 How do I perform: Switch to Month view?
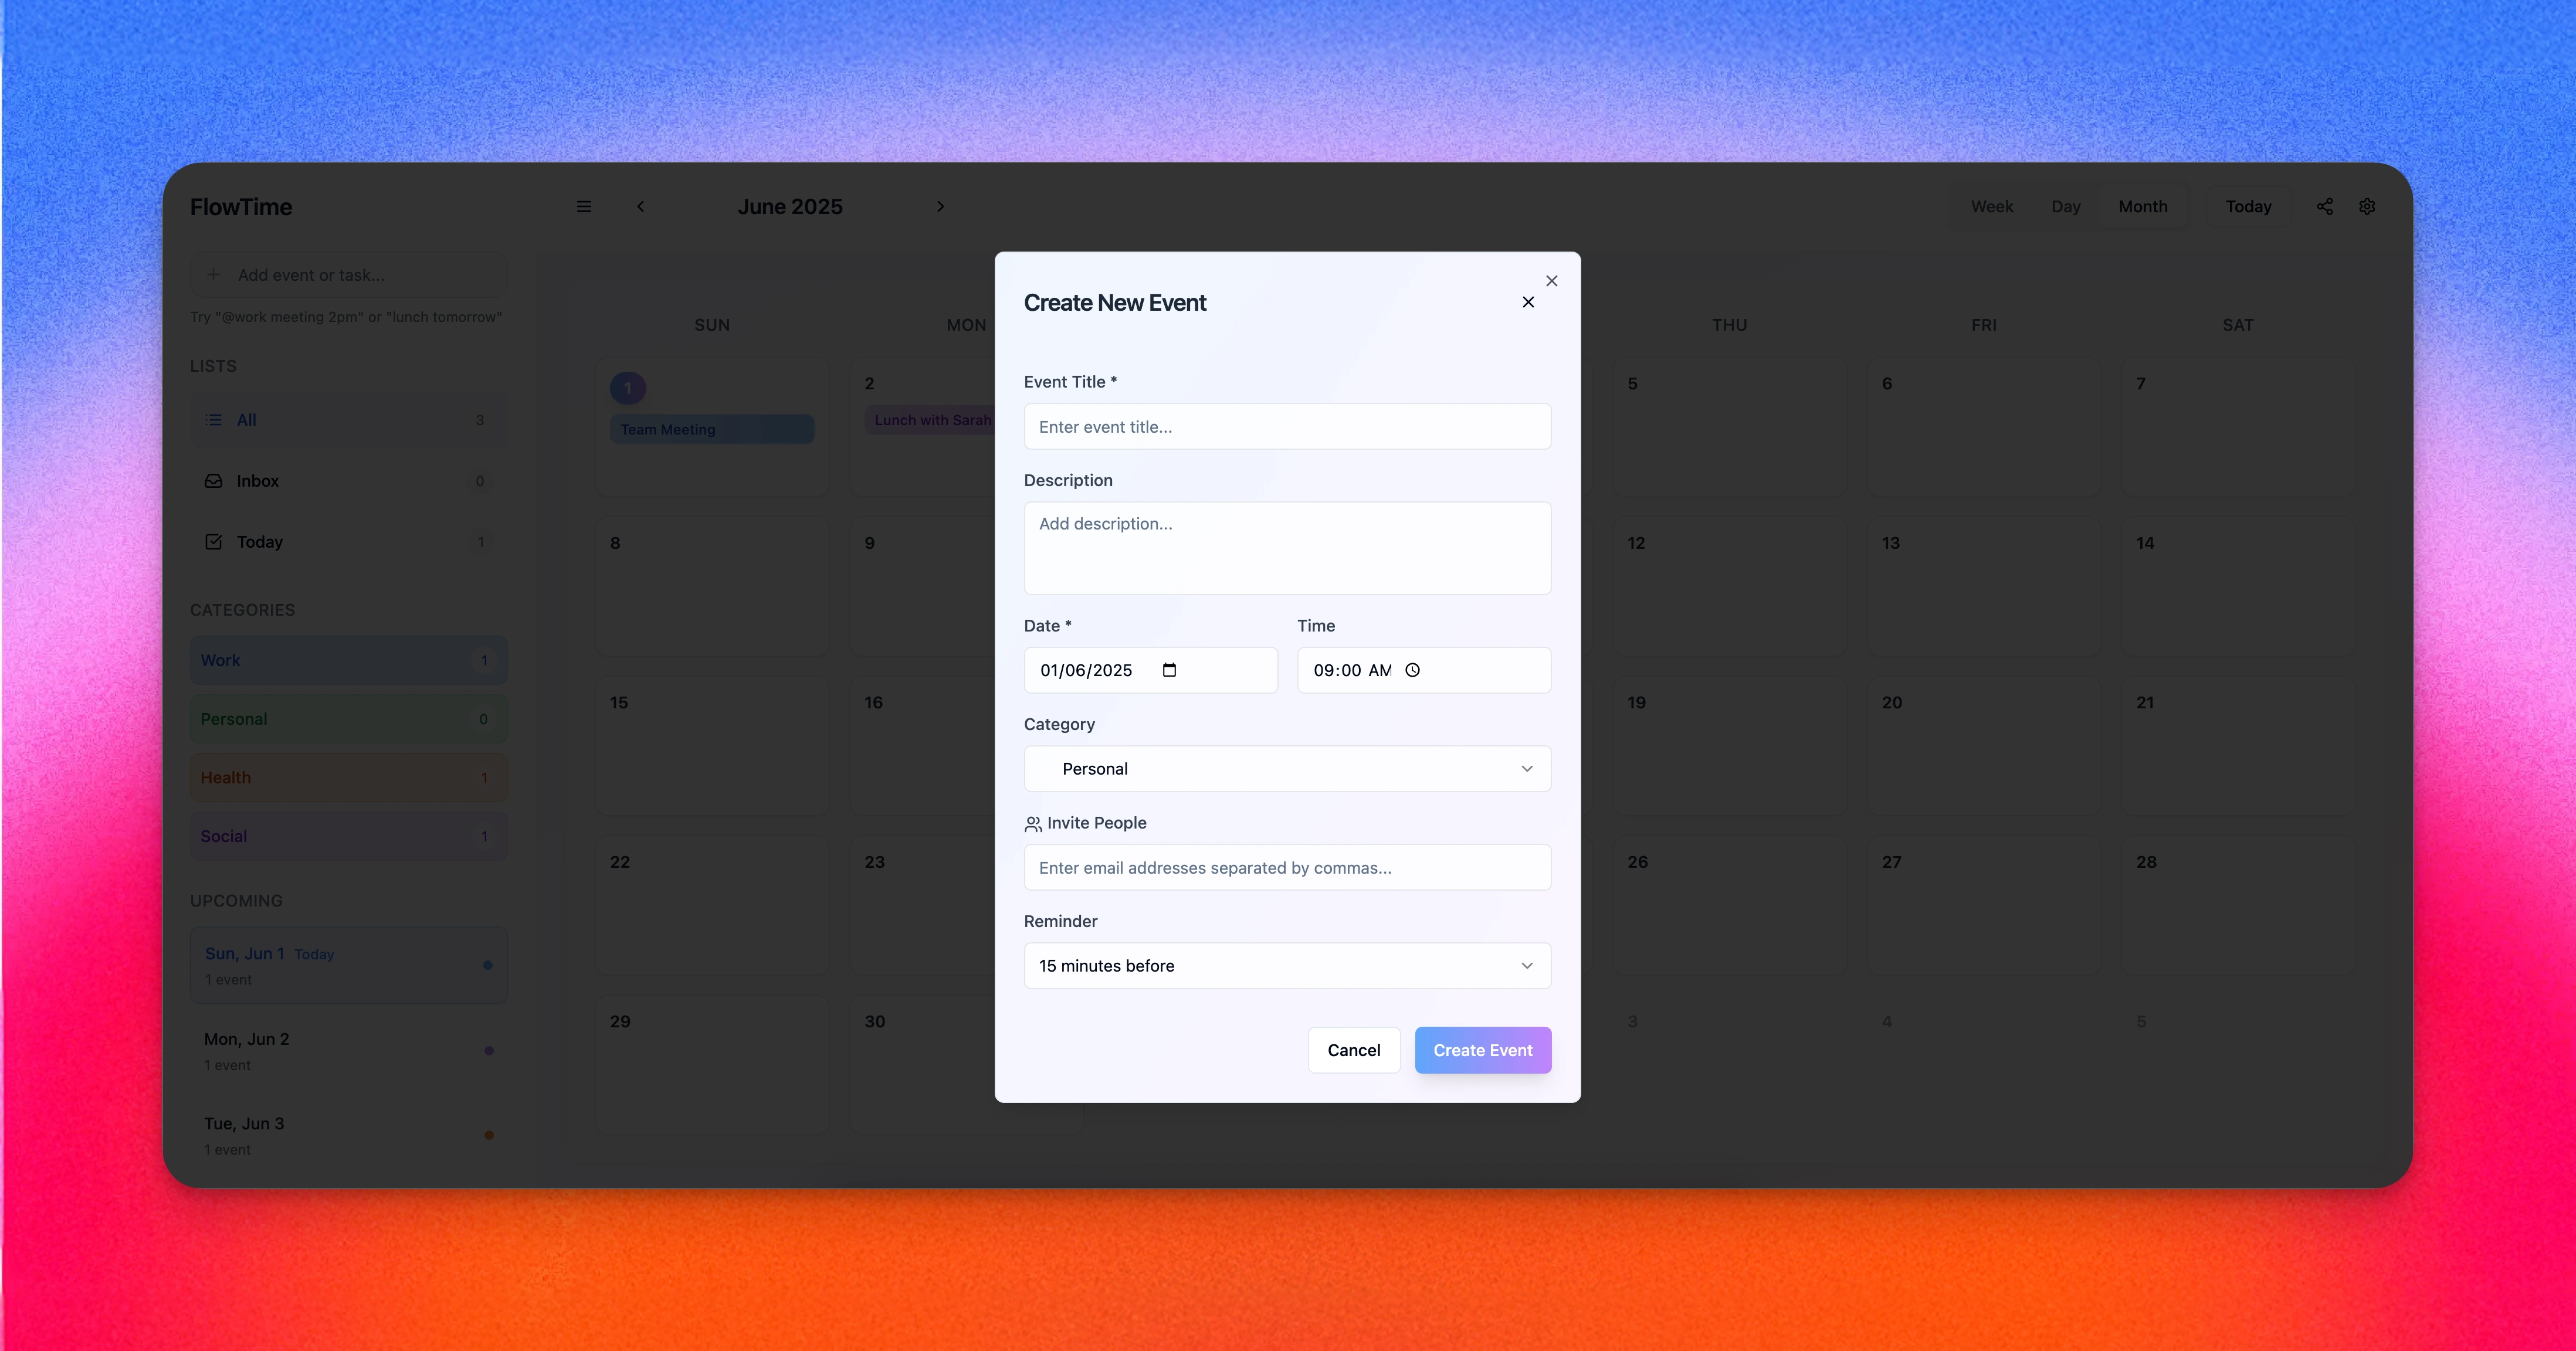click(2143, 206)
